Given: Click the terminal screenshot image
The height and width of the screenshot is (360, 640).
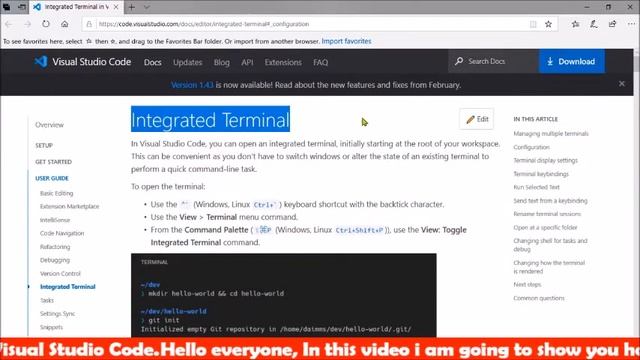Looking at the screenshot, I should [284, 296].
